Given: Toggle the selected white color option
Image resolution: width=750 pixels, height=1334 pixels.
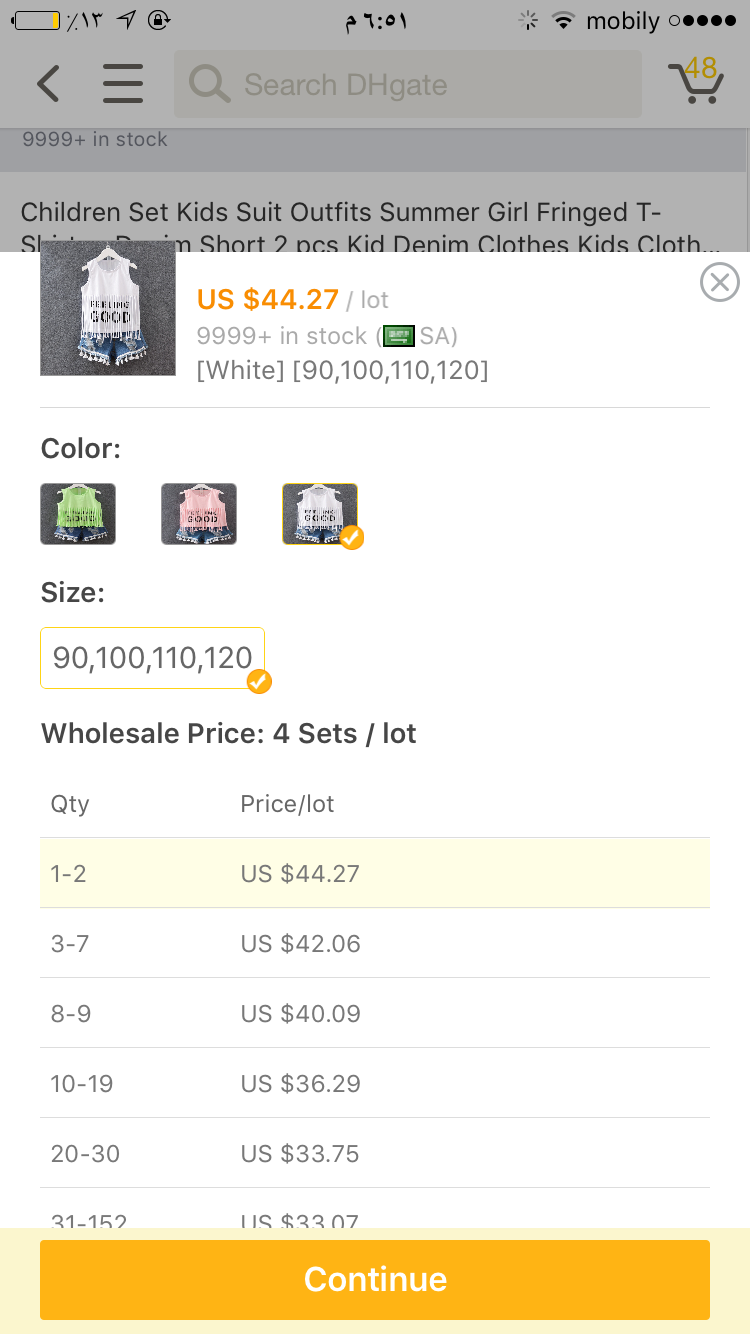Looking at the screenshot, I should (x=320, y=514).
